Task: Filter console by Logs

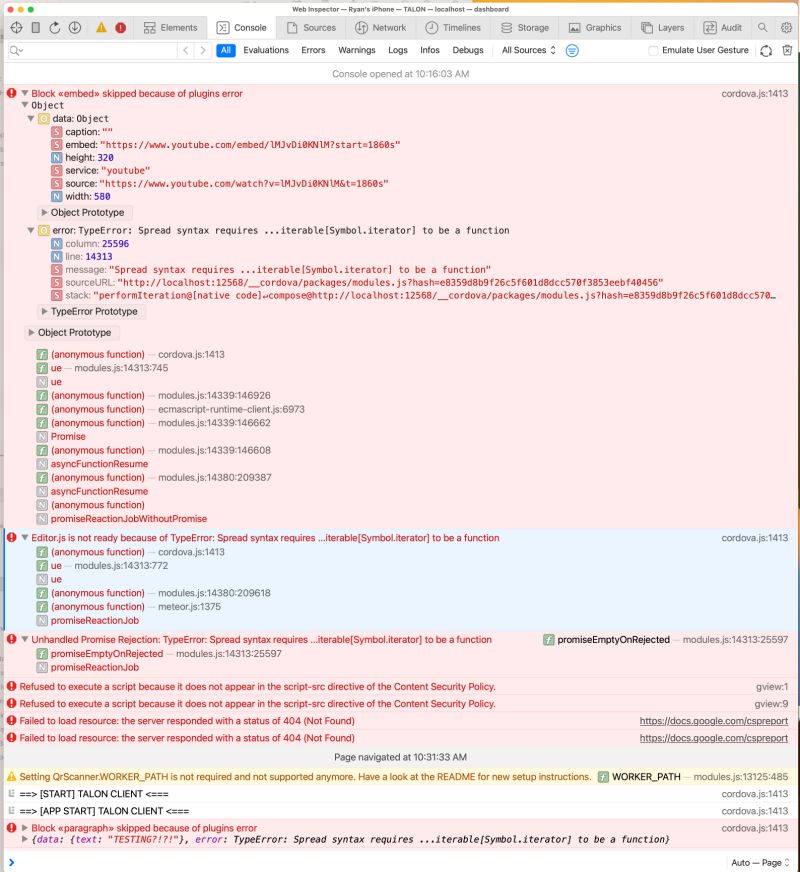Action: point(397,50)
